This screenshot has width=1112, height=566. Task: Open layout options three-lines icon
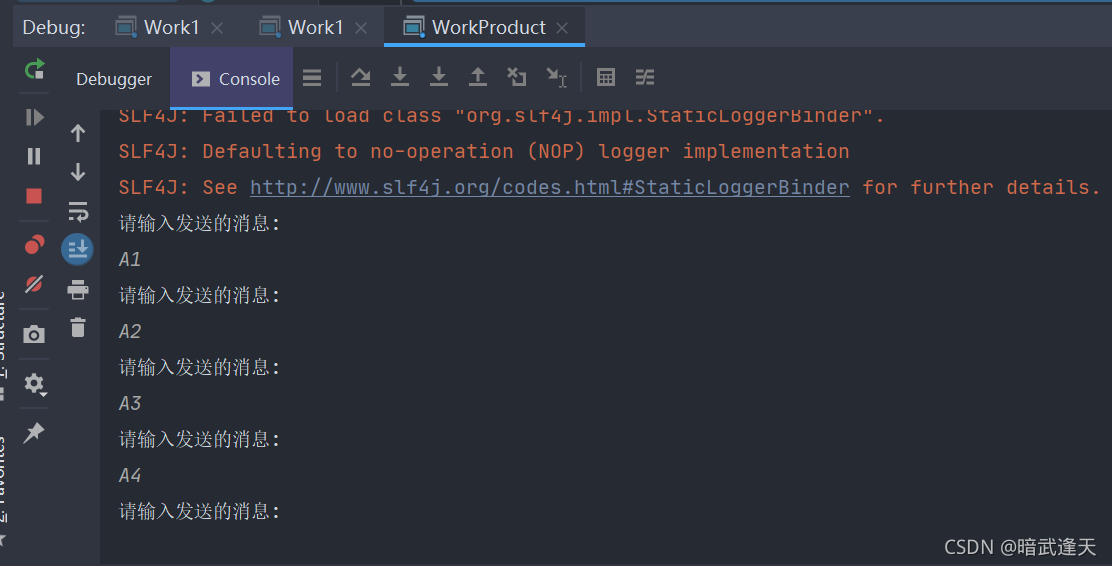[x=312, y=77]
